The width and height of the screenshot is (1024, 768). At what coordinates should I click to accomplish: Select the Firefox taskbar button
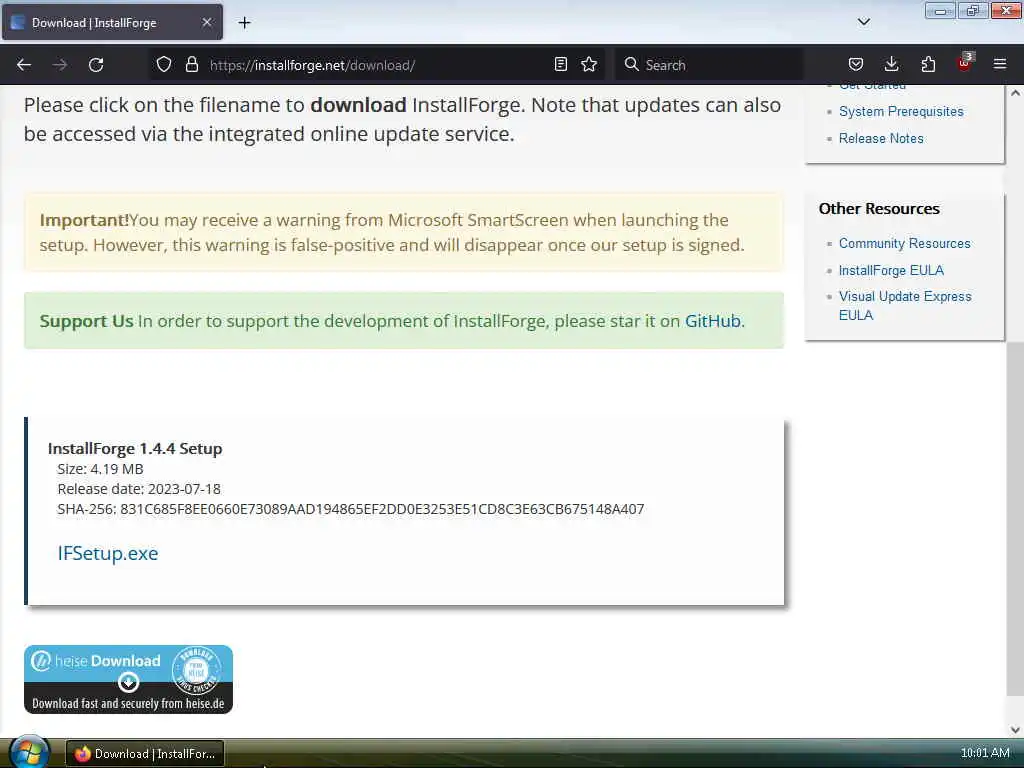145,754
